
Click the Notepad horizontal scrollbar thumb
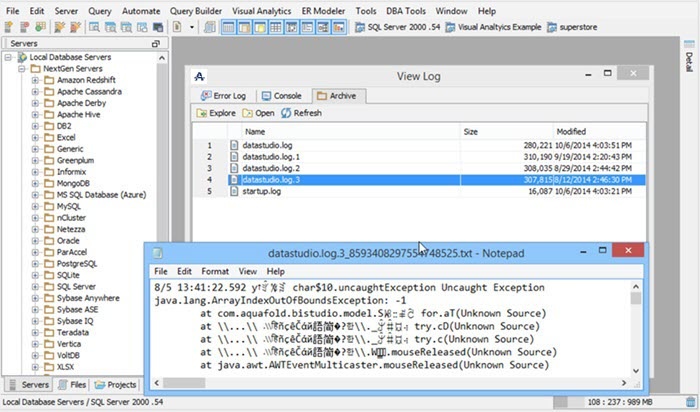[x=184, y=383]
